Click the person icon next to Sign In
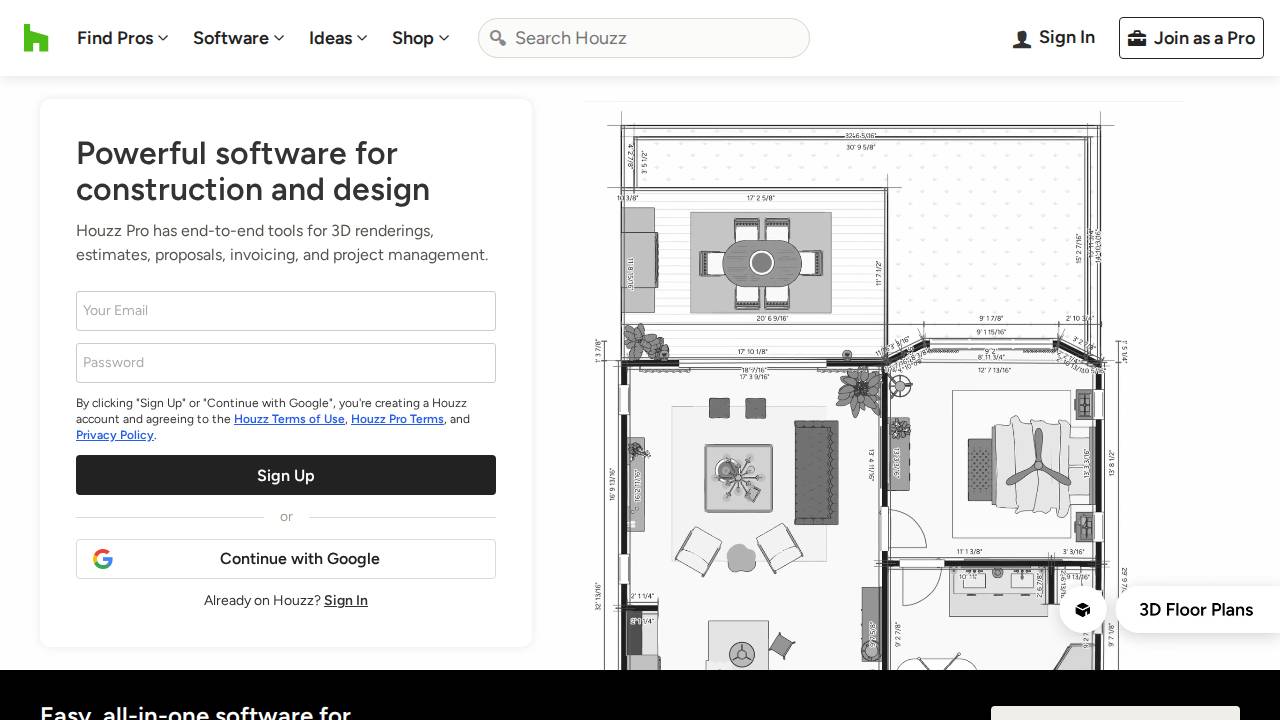This screenshot has width=1280, height=720. (1022, 38)
